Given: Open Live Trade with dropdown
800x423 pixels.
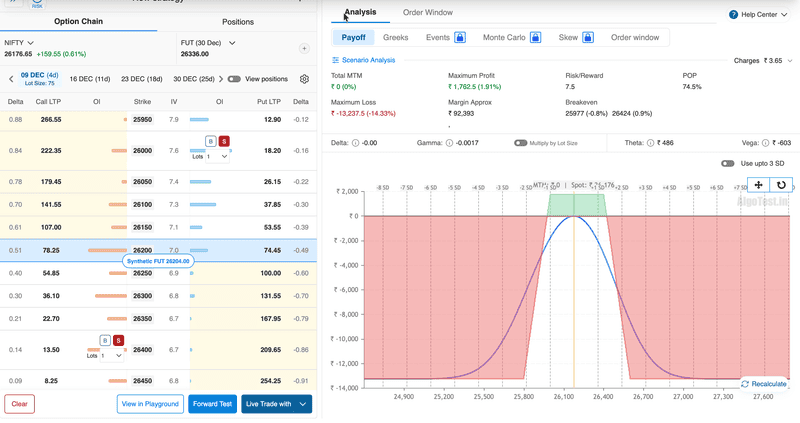Looking at the screenshot, I should (x=303, y=404).
